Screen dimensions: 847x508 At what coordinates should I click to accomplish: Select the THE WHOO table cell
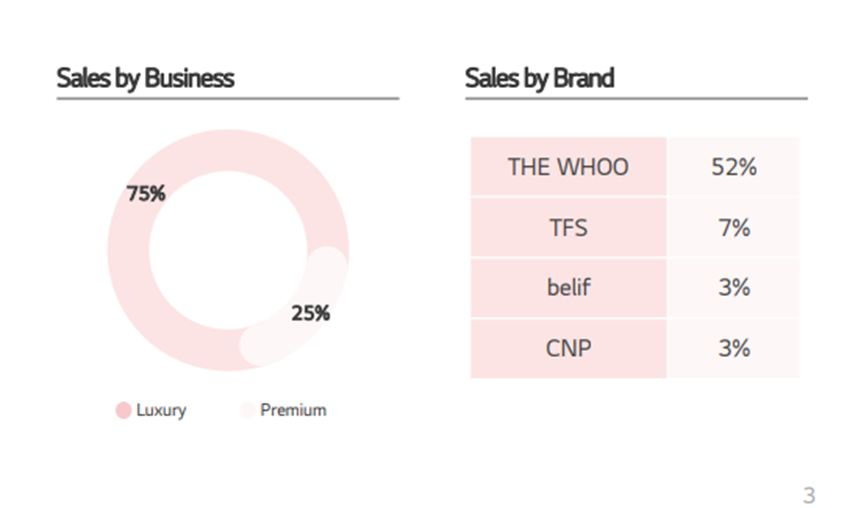[x=568, y=167]
